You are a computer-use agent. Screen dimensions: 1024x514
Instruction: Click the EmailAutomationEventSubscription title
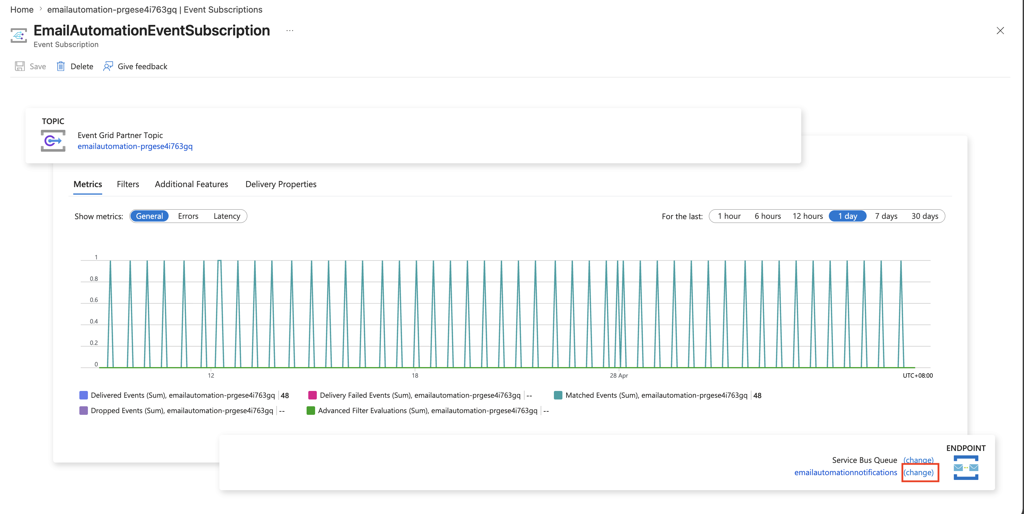(152, 31)
